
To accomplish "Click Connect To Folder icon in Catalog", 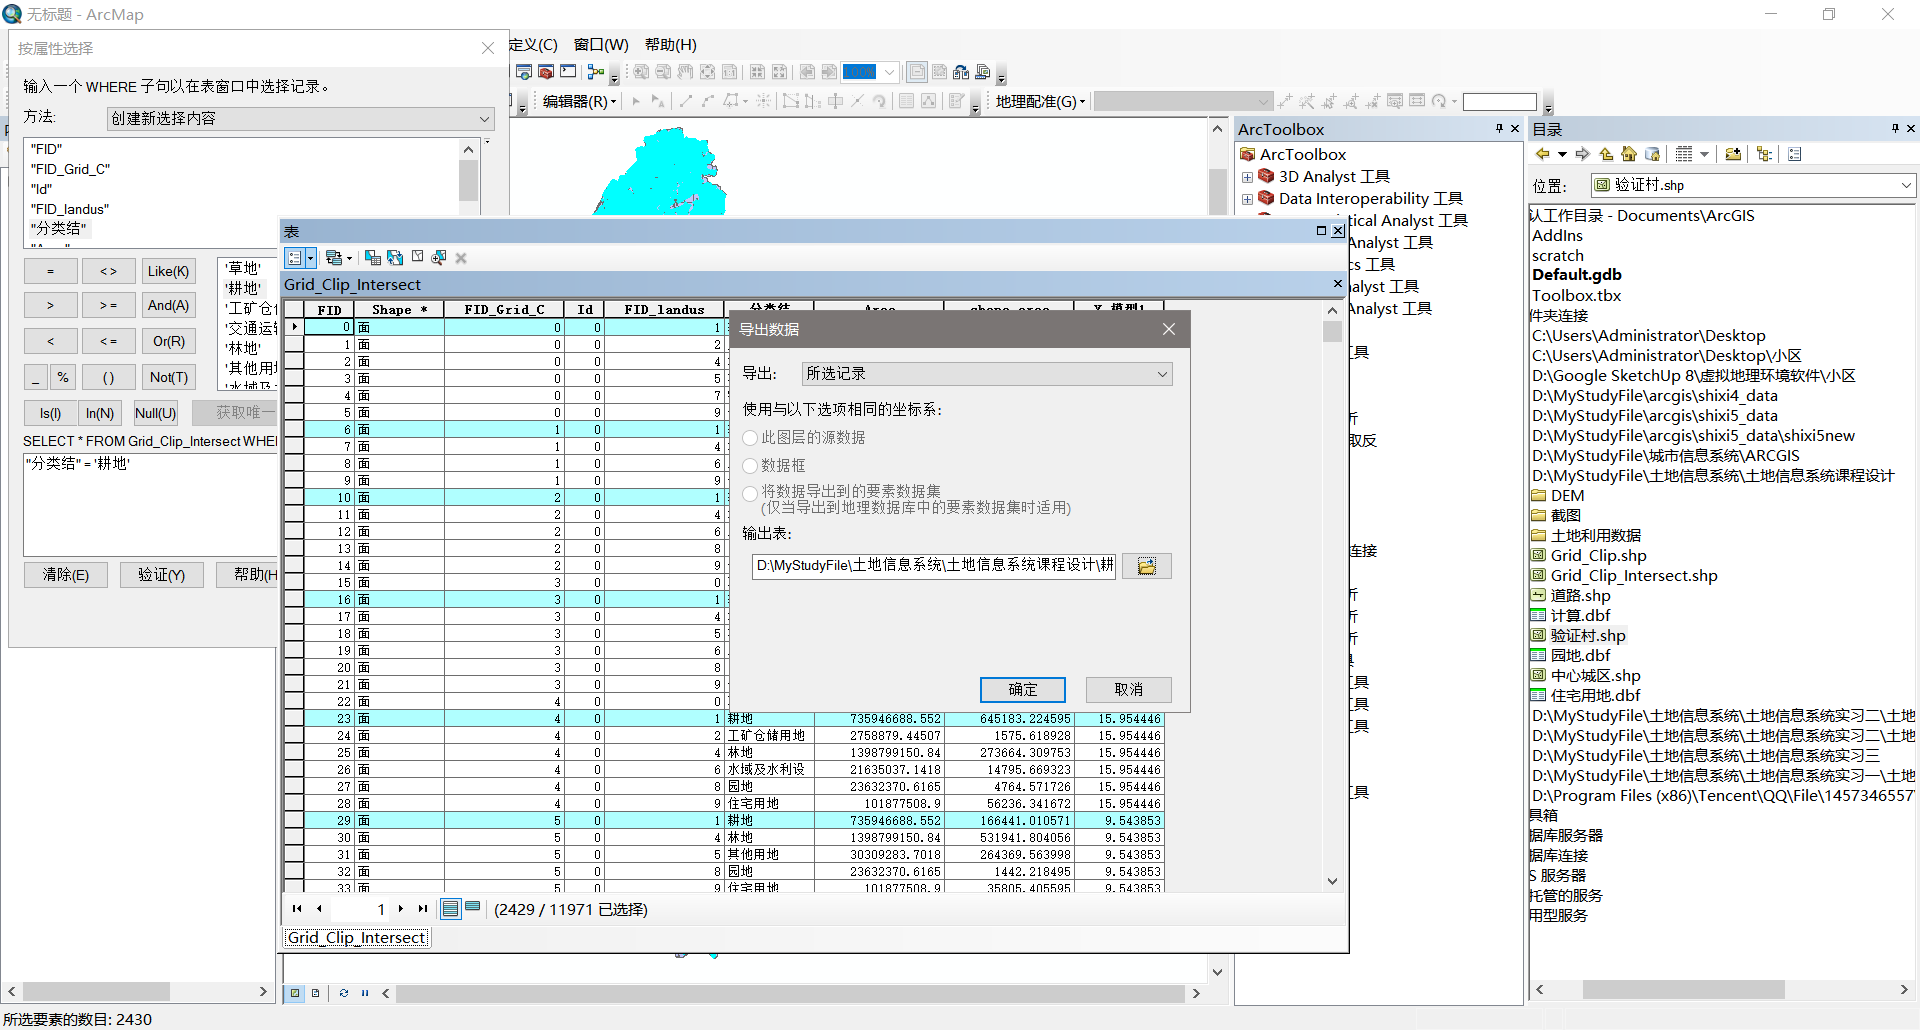I will [1733, 154].
